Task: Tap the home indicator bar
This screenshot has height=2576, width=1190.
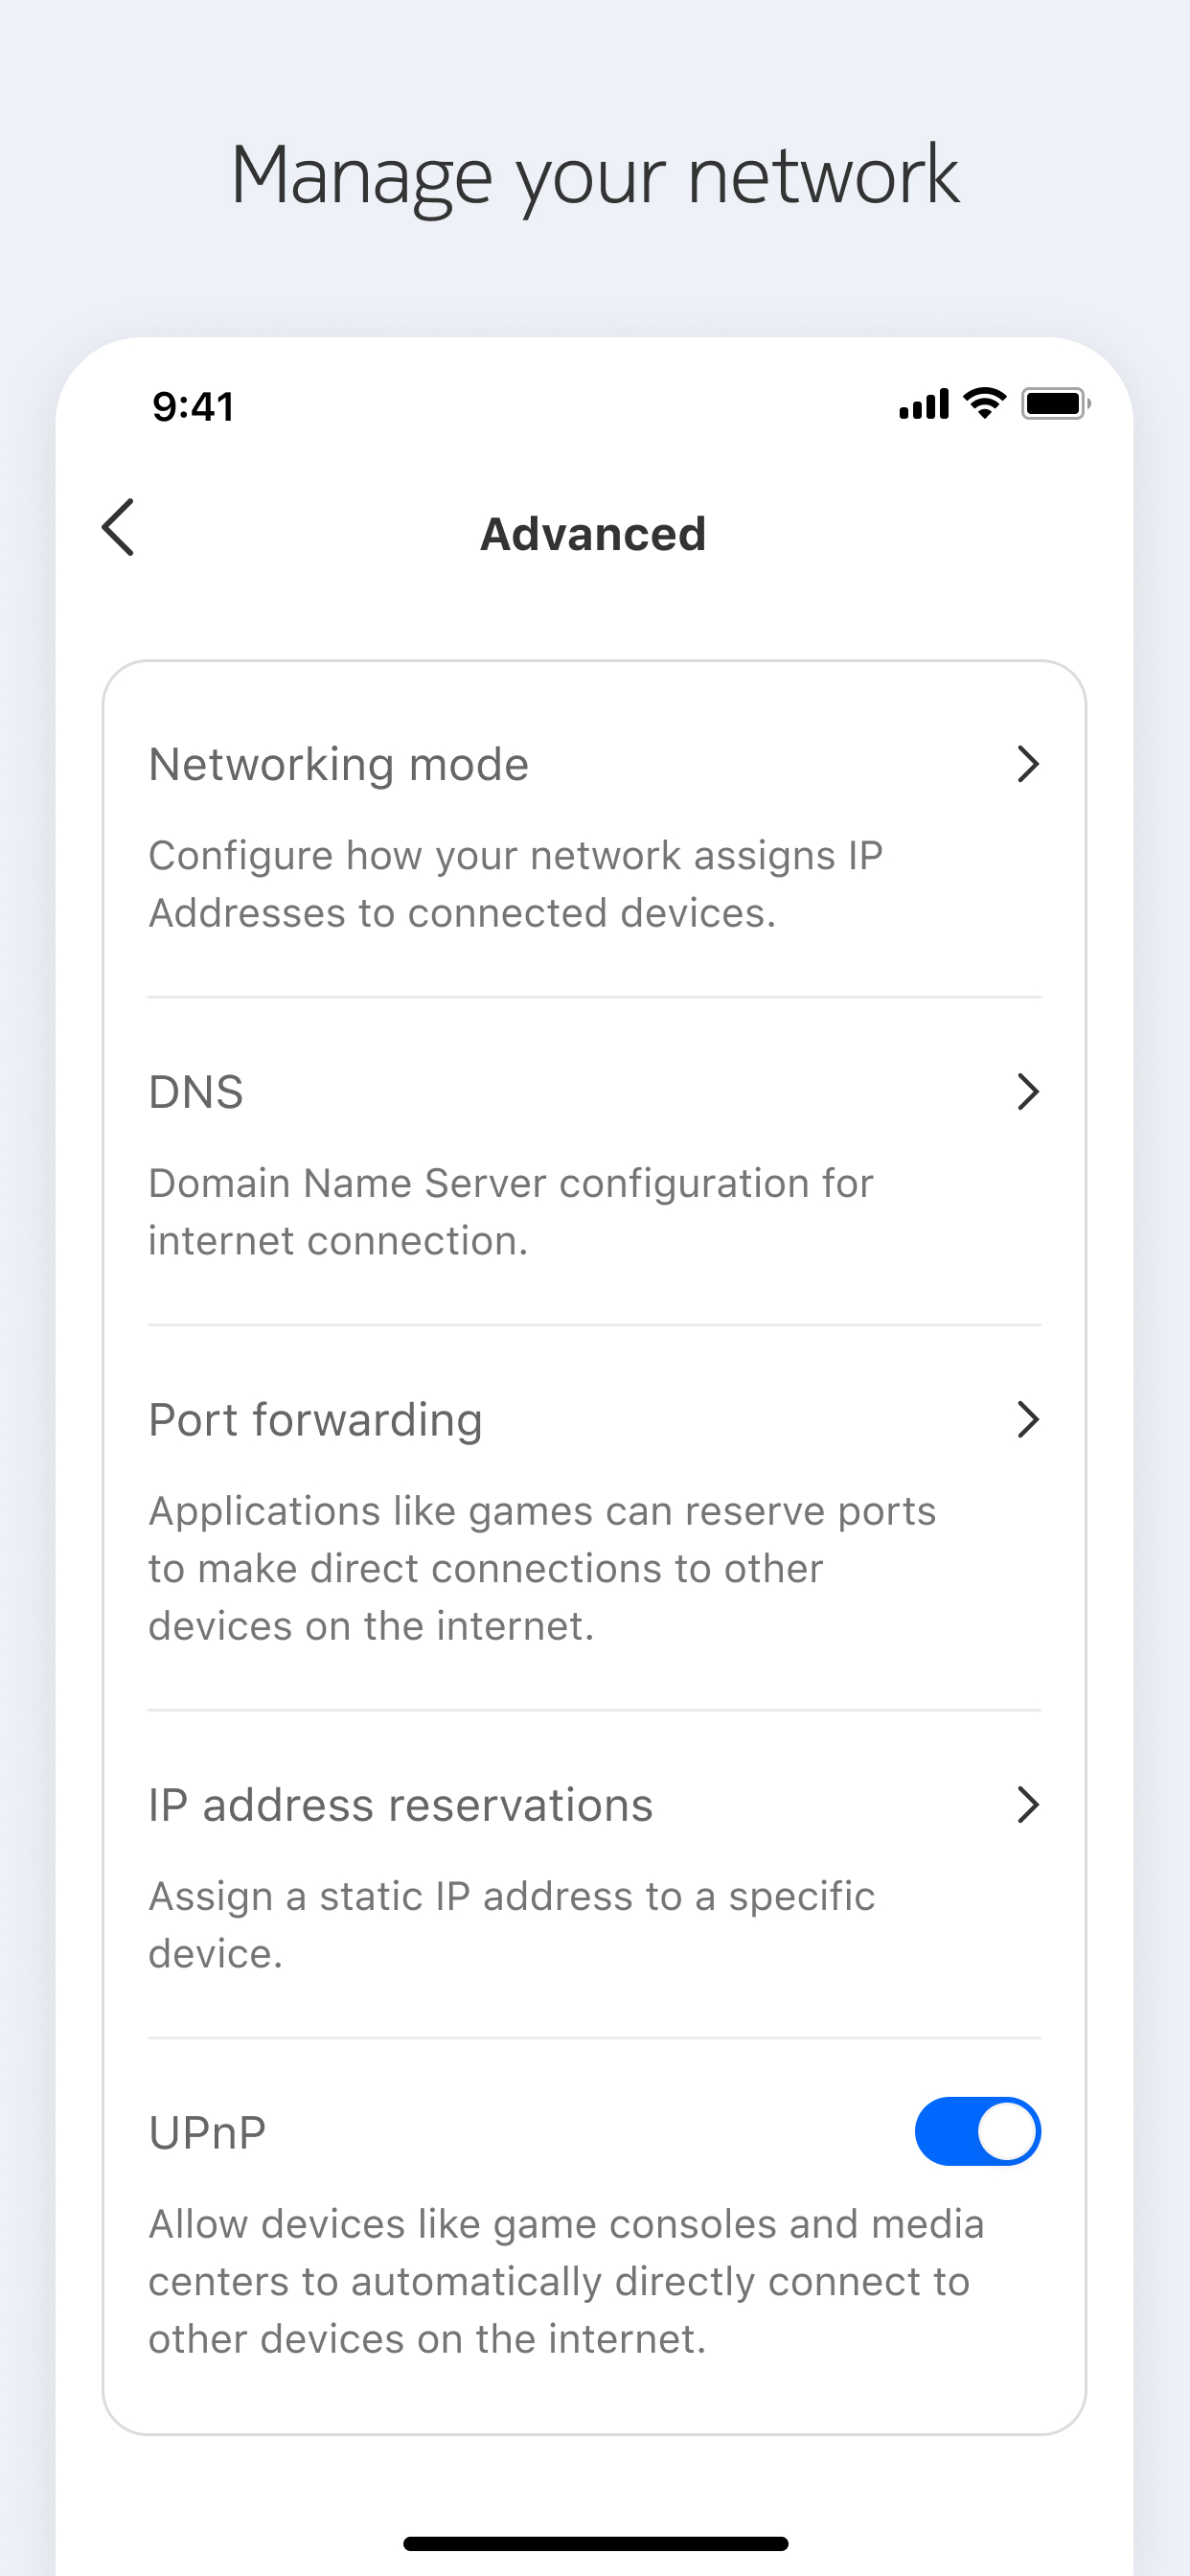Action: 595,2543
